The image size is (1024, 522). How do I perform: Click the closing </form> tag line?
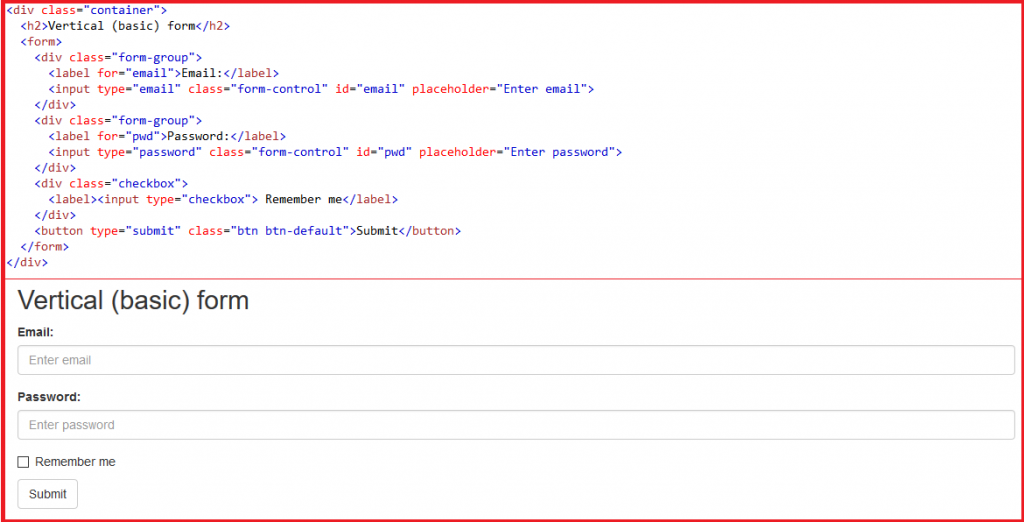point(44,247)
